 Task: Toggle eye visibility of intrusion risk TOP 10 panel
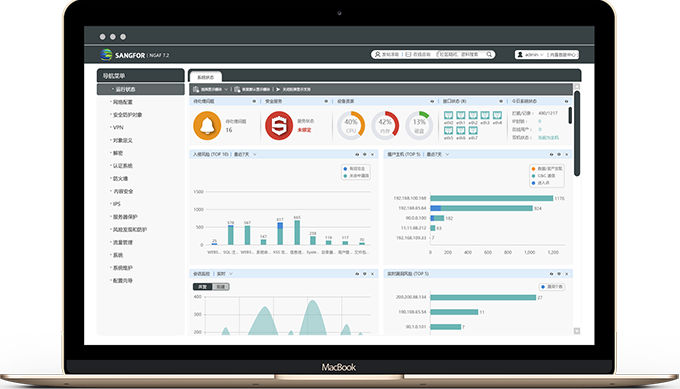pos(357,154)
